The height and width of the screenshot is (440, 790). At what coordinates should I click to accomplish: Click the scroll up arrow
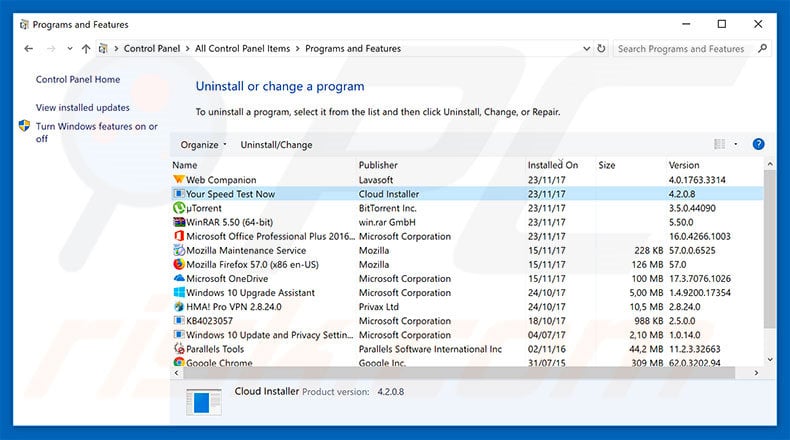769,164
